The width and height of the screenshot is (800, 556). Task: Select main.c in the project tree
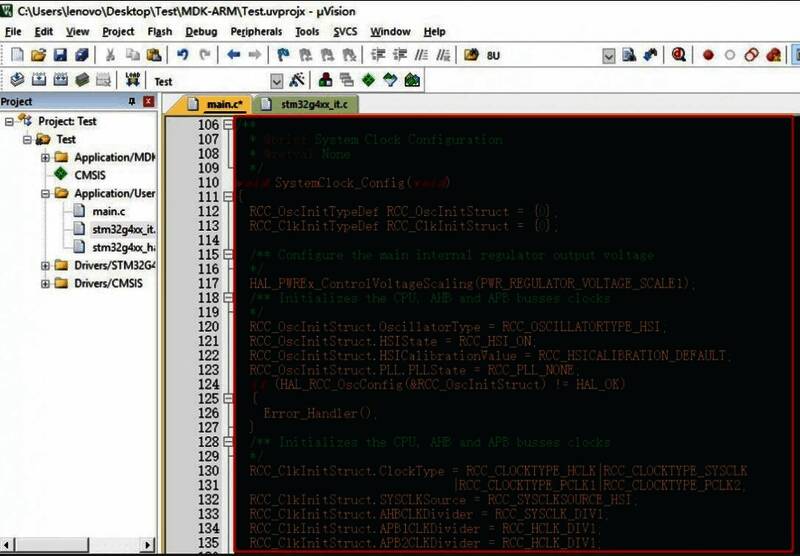pos(108,211)
